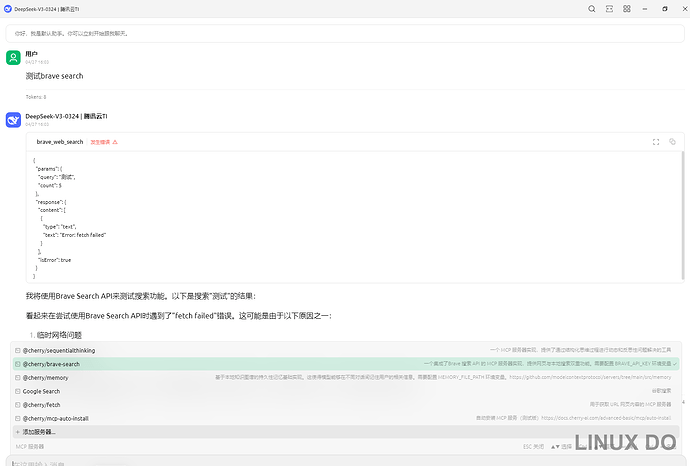The image size is (690, 466).
Task: Click the red 发生错误 error status
Action: (104, 142)
